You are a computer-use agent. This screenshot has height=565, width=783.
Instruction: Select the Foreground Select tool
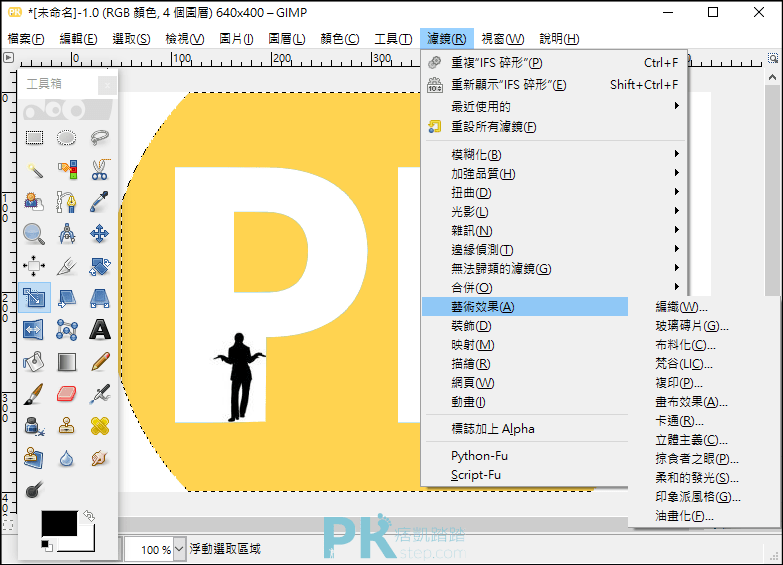34,201
